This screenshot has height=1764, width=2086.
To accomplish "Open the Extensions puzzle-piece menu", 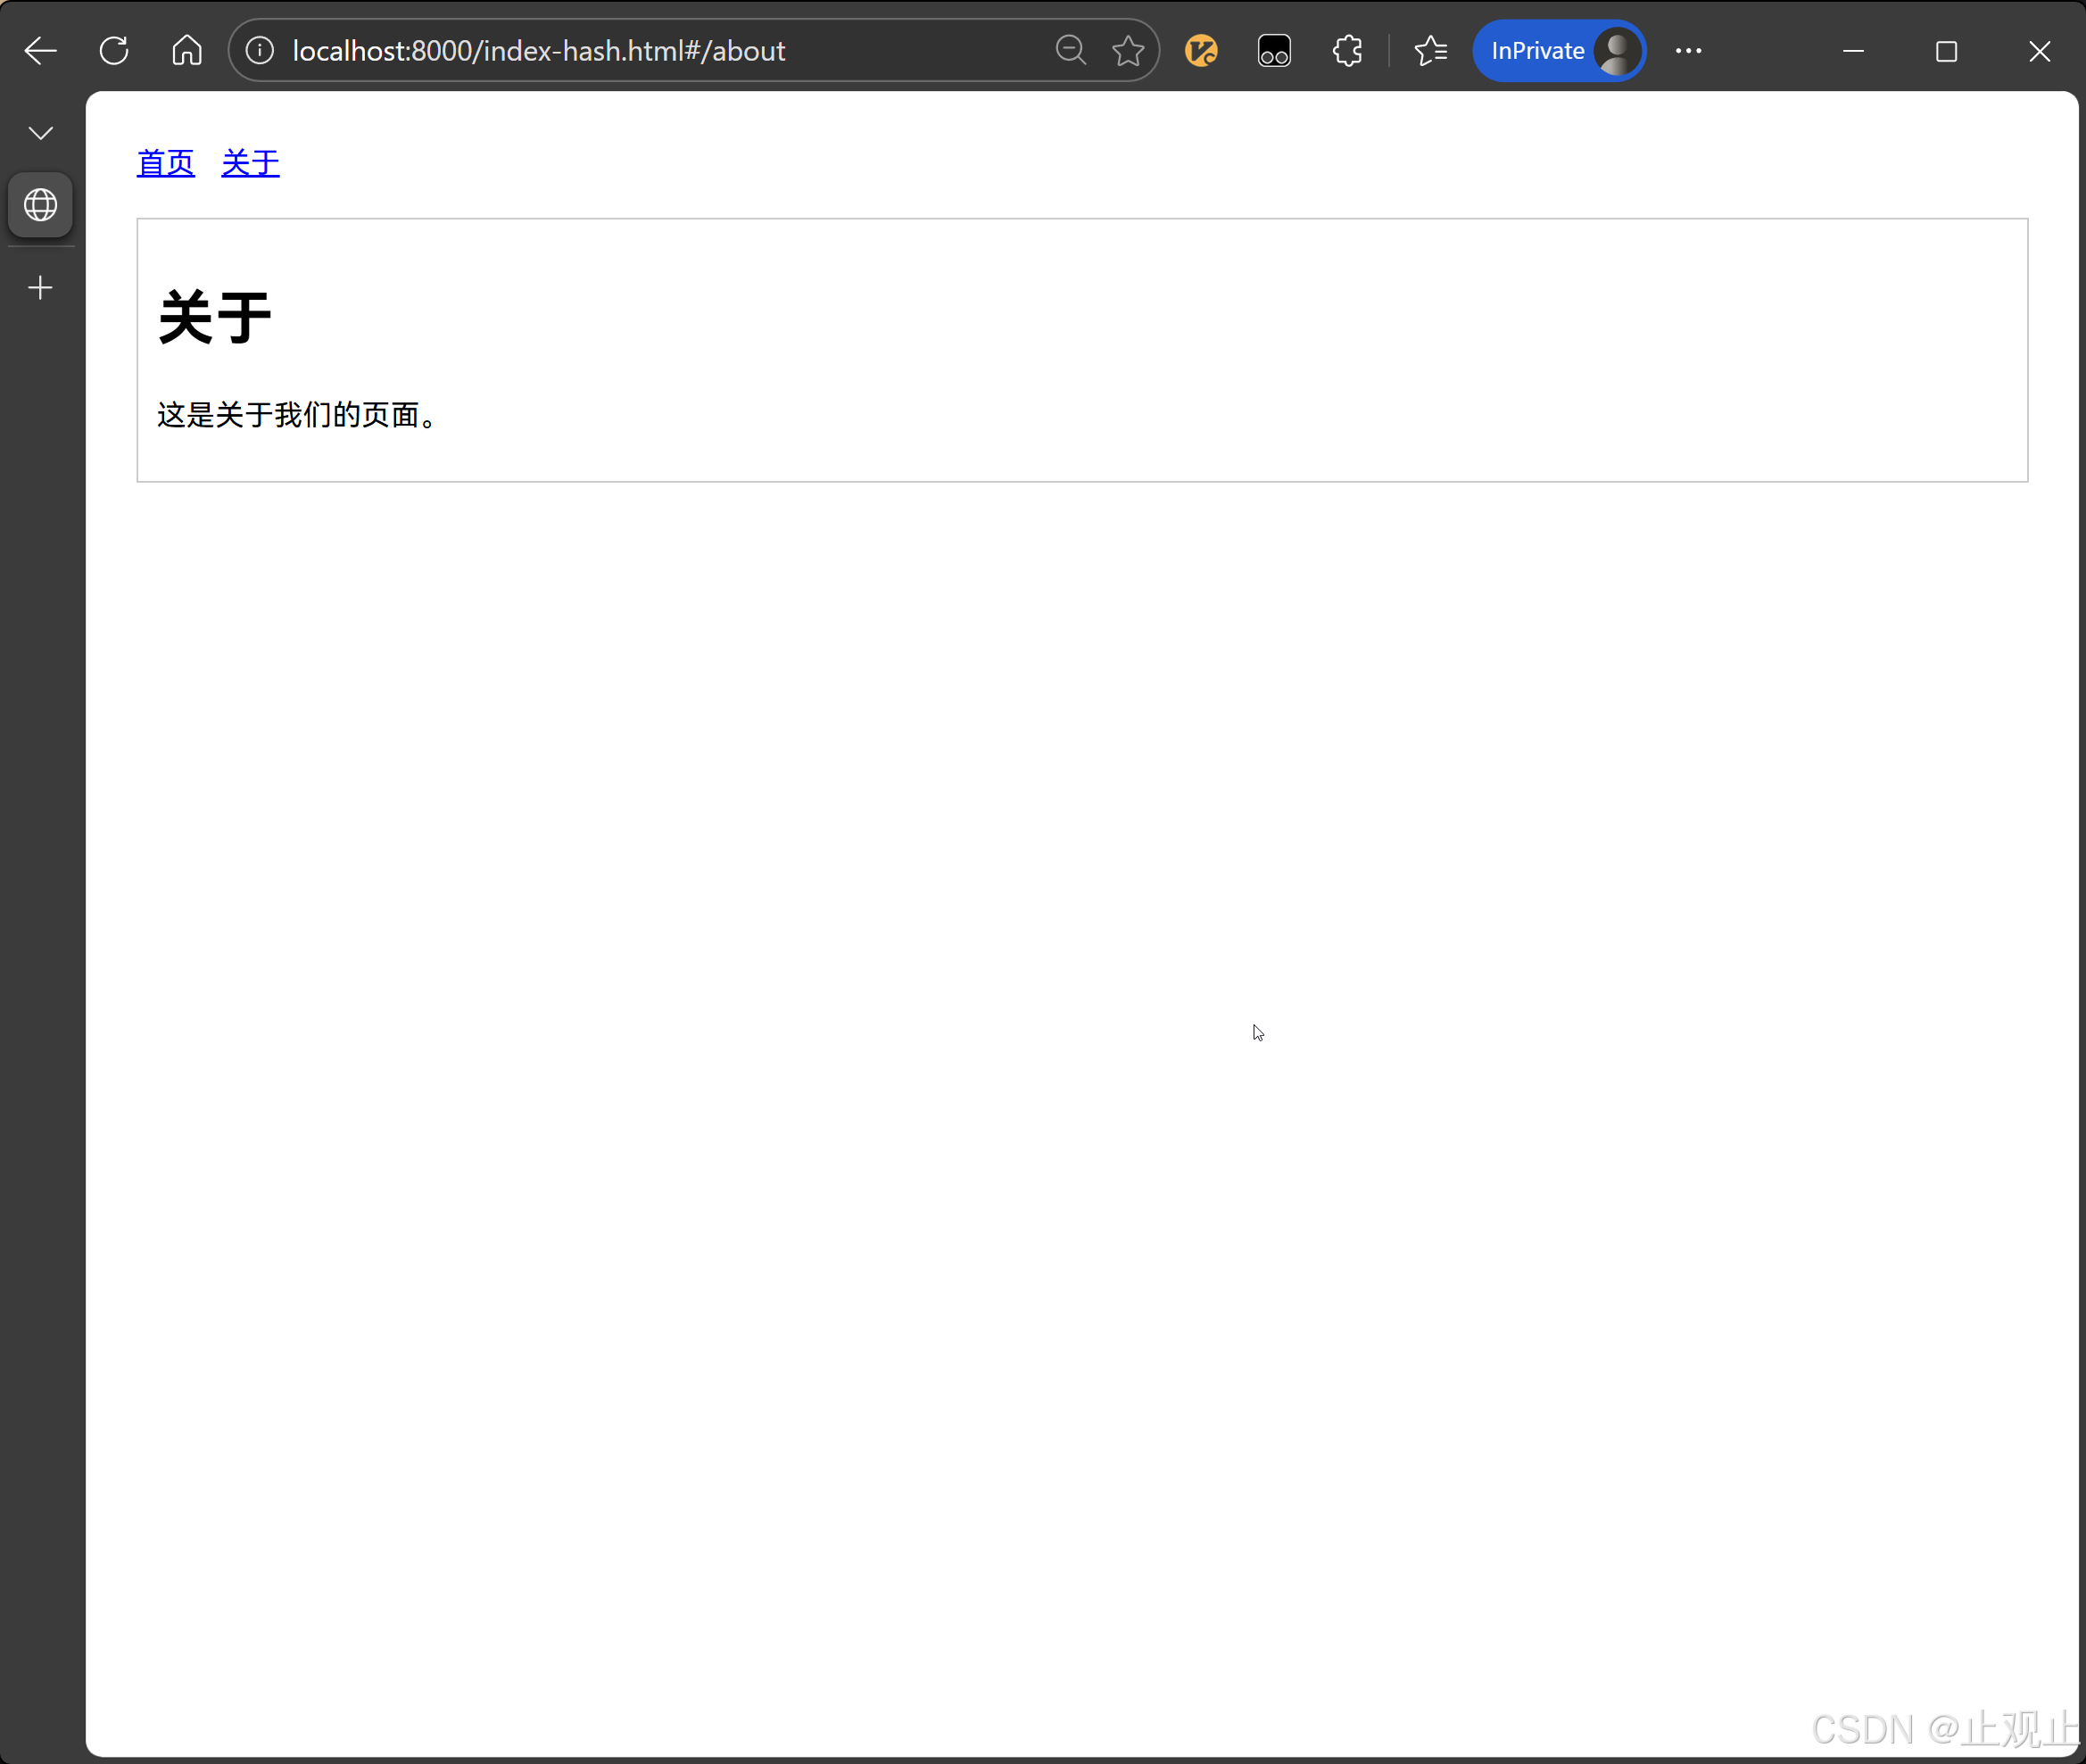I will (x=1346, y=50).
